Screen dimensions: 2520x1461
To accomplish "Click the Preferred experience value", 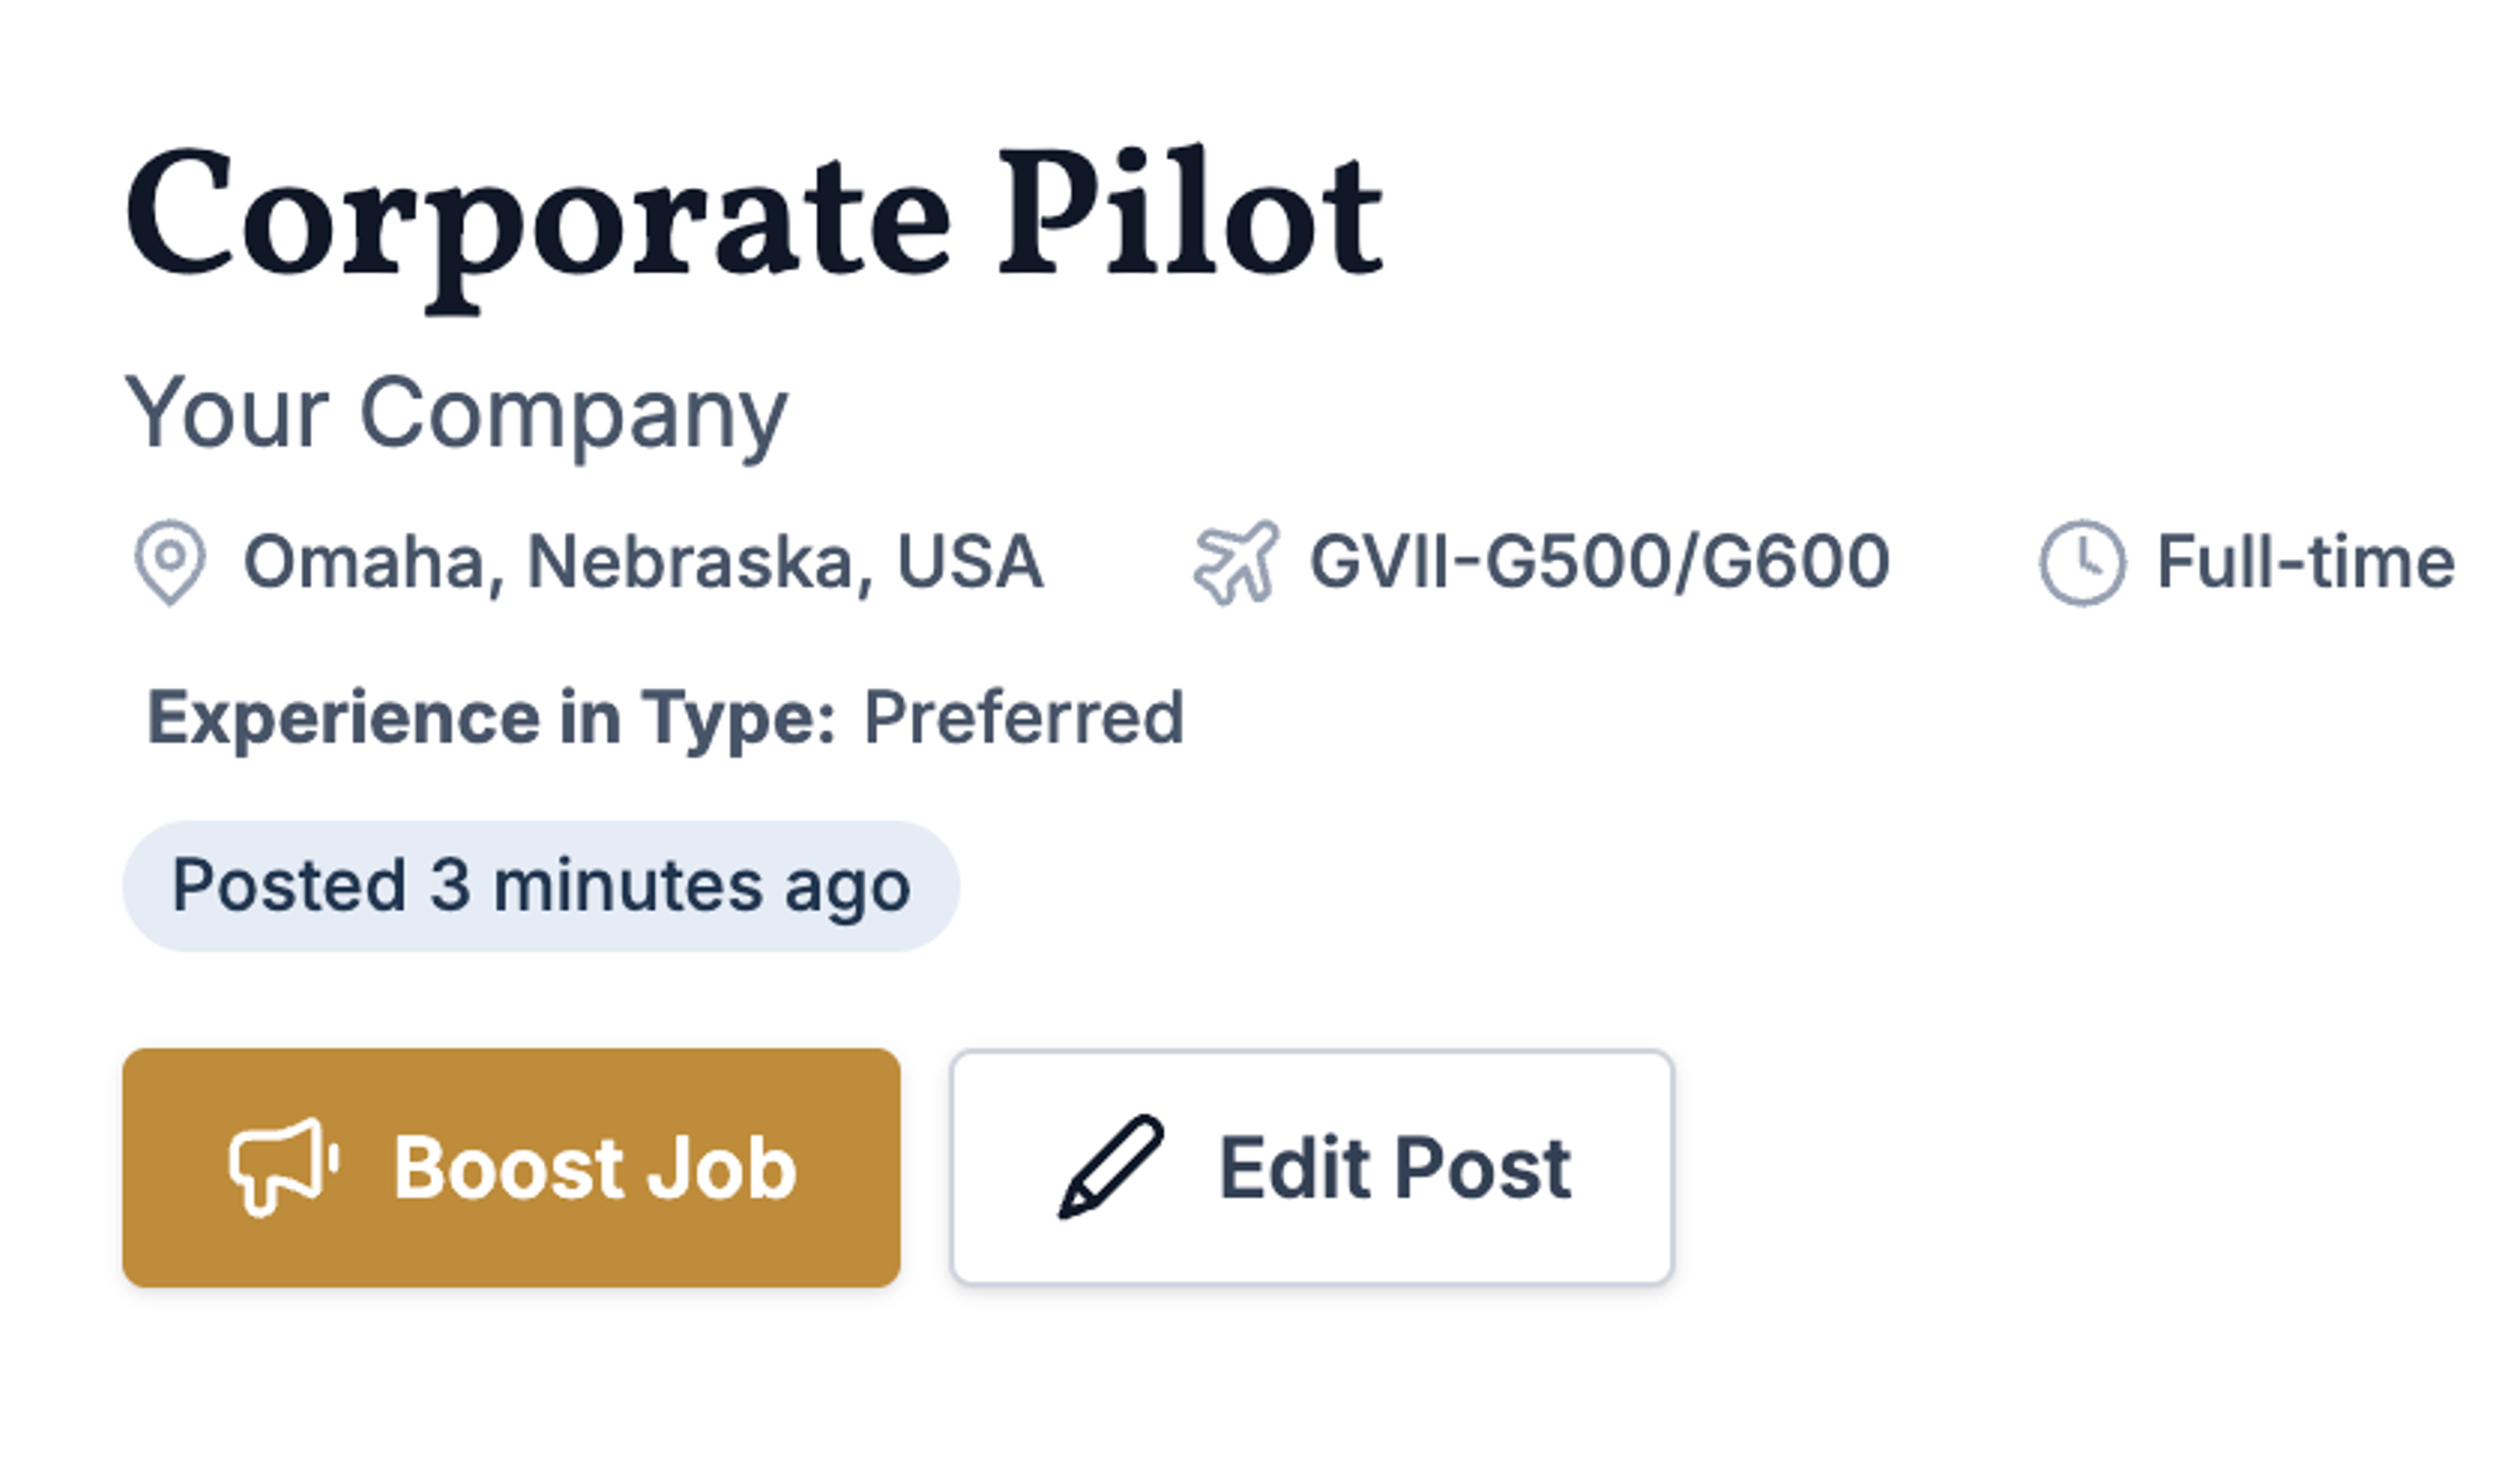I will [1023, 718].
